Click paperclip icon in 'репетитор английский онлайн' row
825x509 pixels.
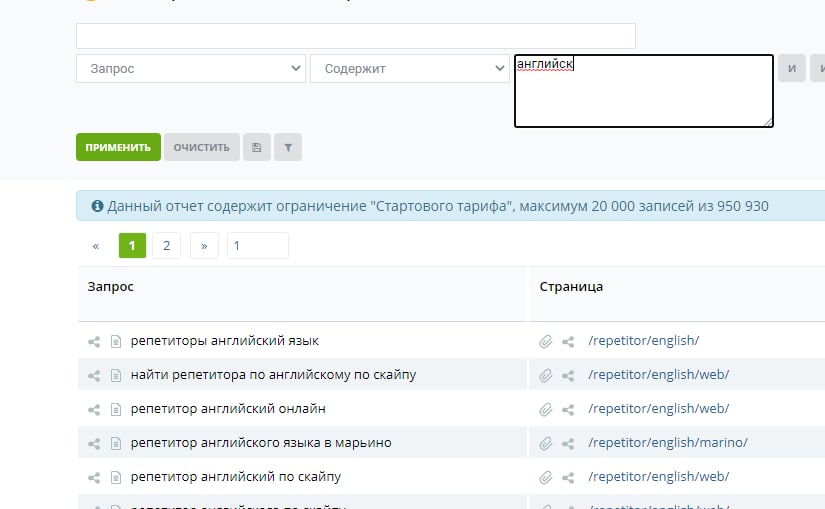[x=546, y=410]
